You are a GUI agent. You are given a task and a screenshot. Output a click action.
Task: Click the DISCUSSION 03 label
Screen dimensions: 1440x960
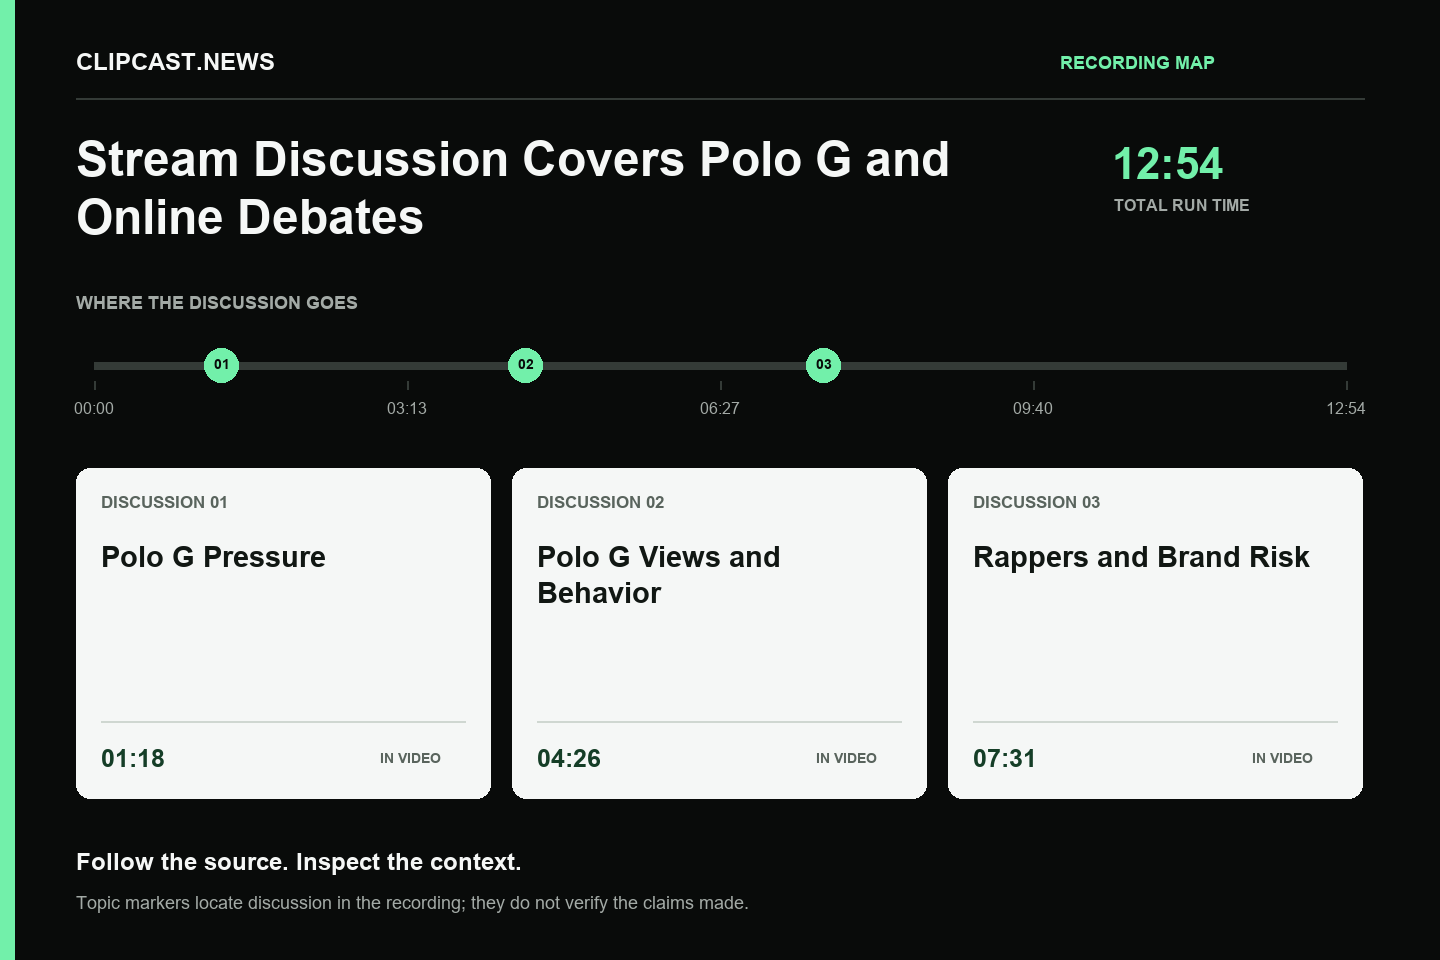tap(1036, 502)
